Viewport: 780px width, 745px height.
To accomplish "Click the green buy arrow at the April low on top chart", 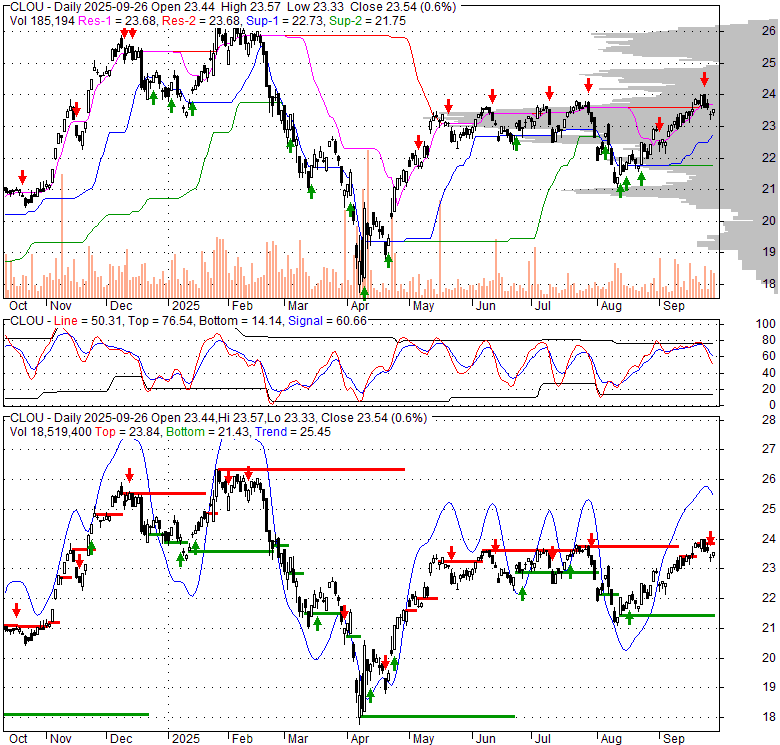I will tap(364, 293).
